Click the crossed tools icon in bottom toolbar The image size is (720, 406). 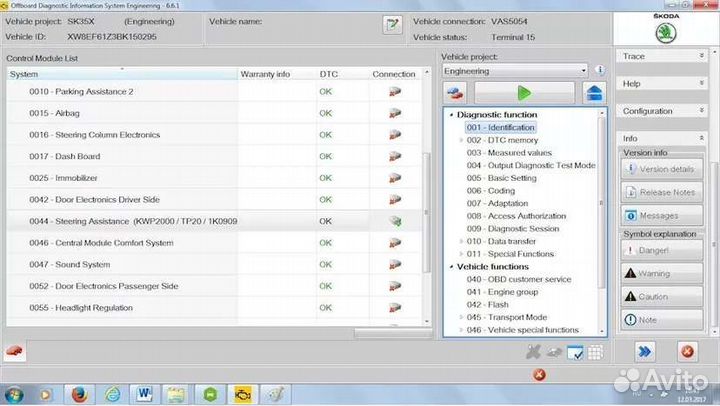[534, 352]
